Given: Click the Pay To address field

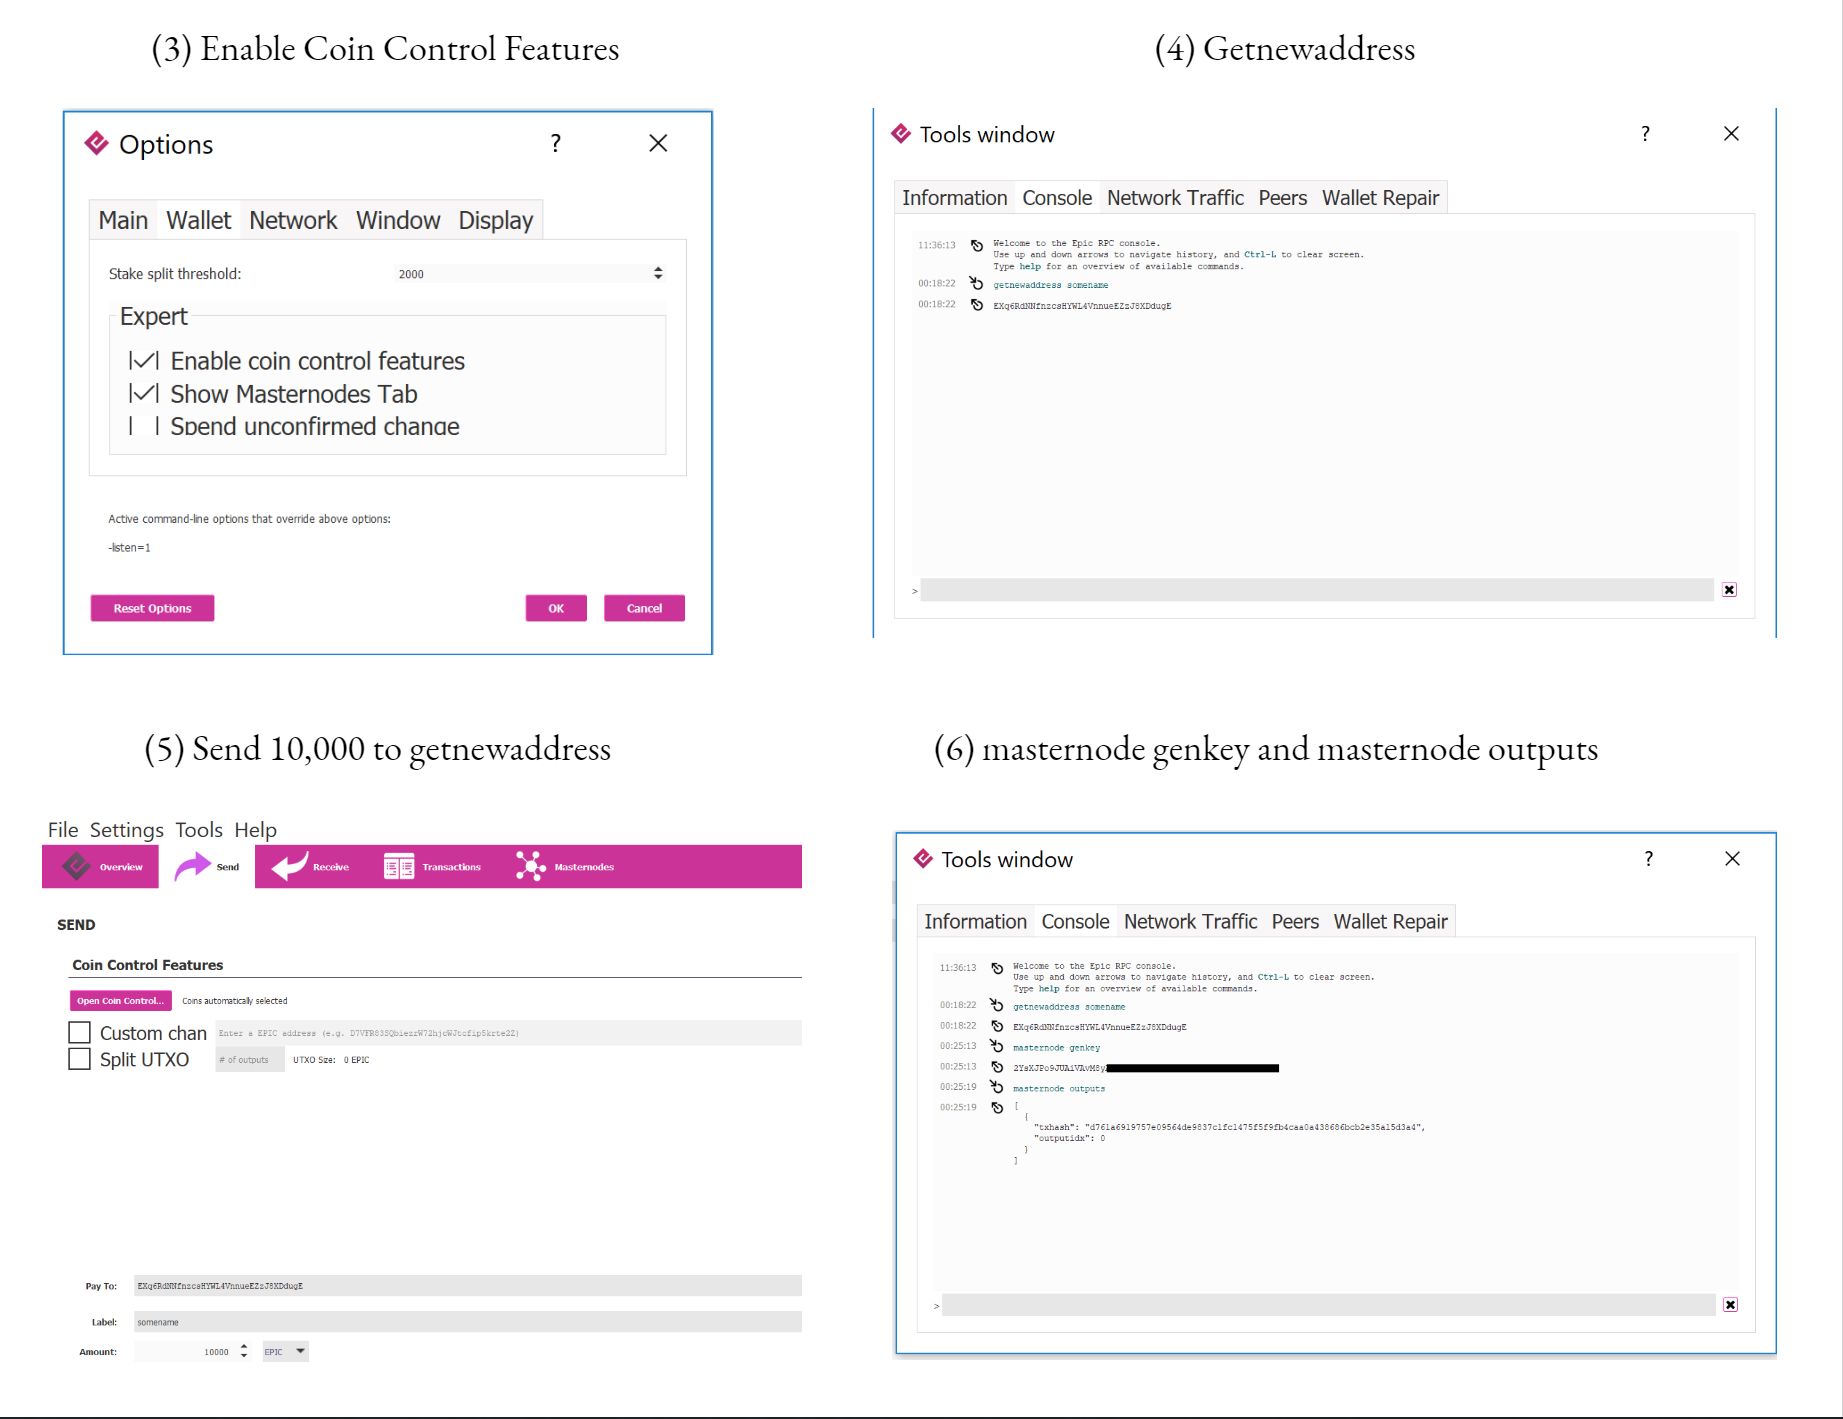Looking at the screenshot, I should [468, 1286].
